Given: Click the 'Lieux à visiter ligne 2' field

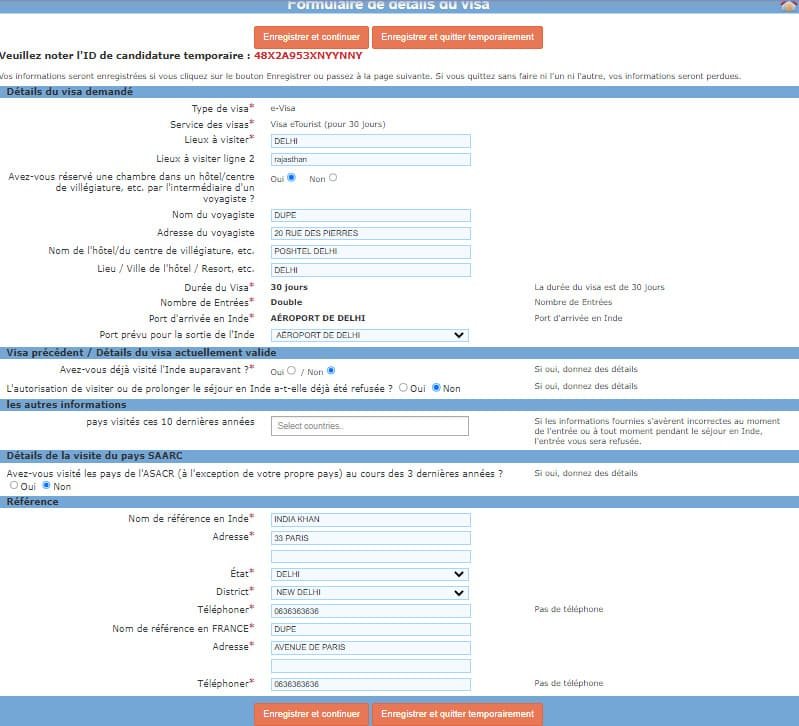Looking at the screenshot, I should coord(371,159).
